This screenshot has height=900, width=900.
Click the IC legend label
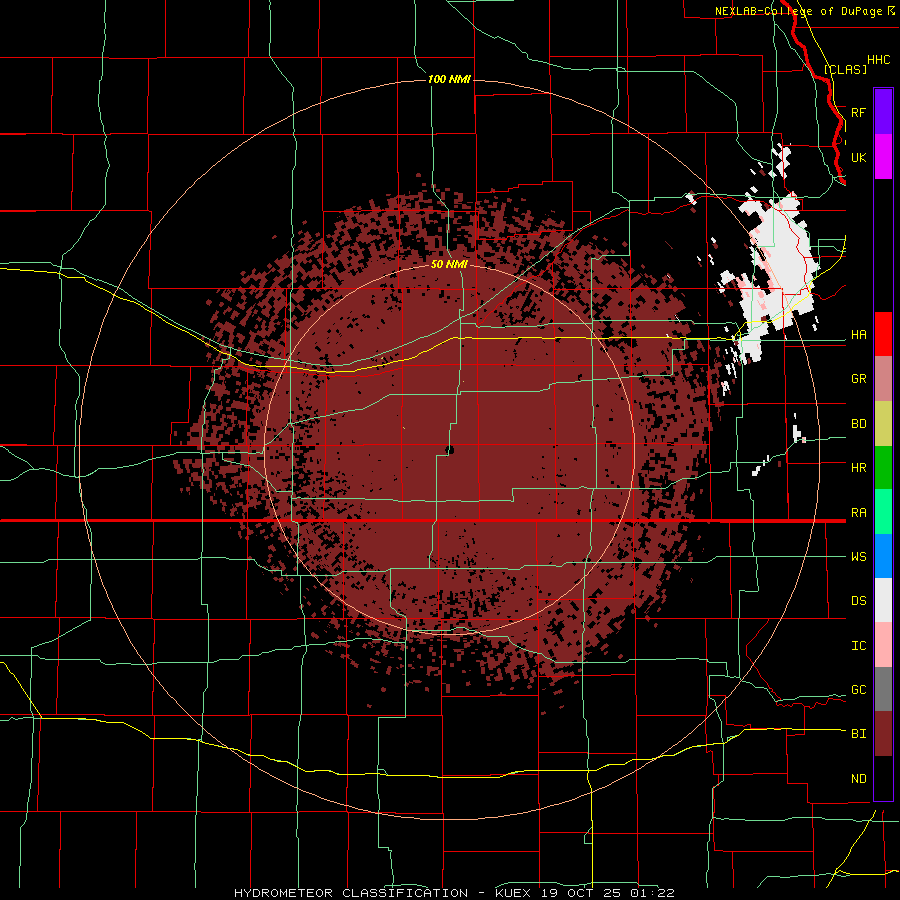click(x=858, y=646)
